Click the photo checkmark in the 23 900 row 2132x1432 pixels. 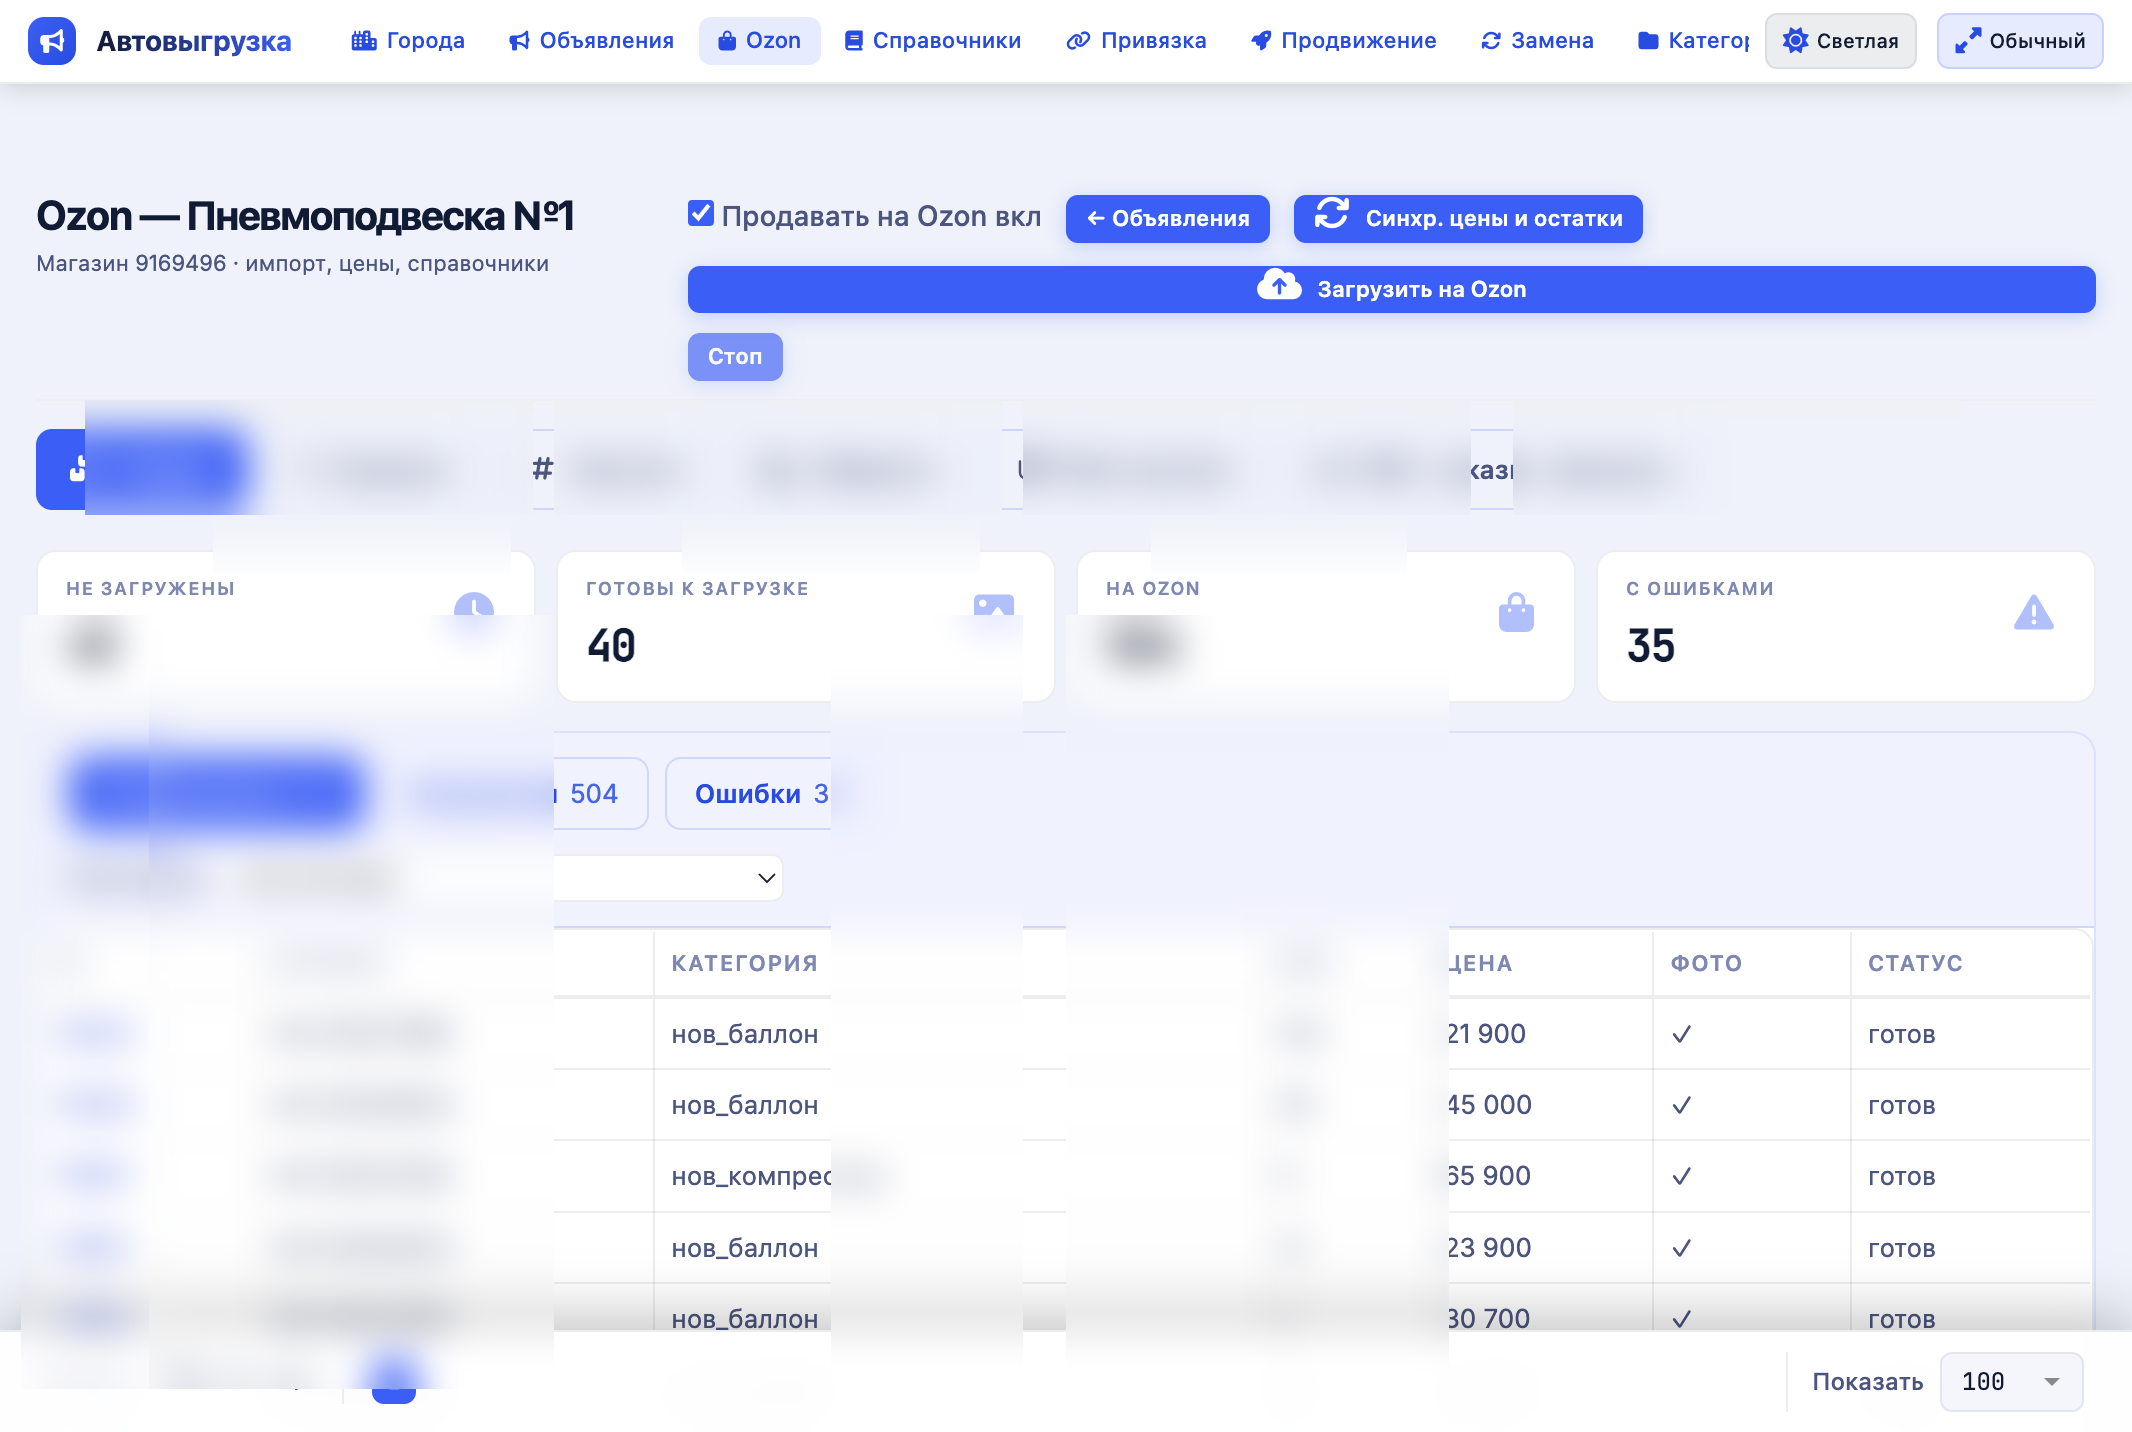pyautogui.click(x=1682, y=1248)
